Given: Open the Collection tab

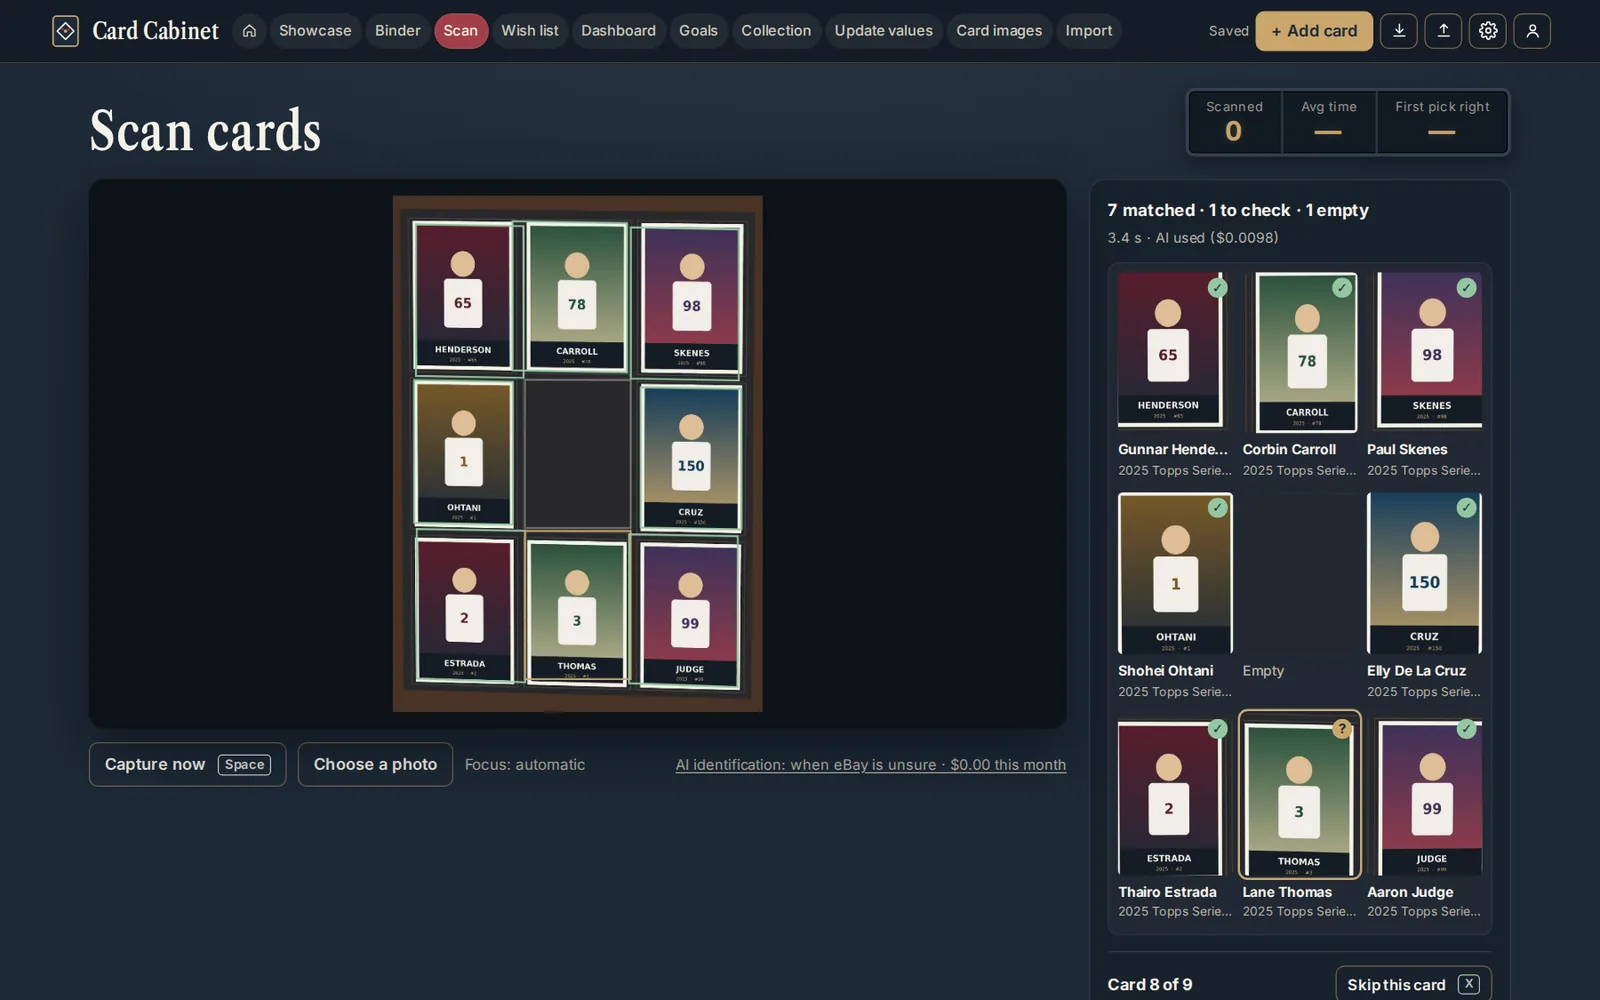Looking at the screenshot, I should [776, 31].
